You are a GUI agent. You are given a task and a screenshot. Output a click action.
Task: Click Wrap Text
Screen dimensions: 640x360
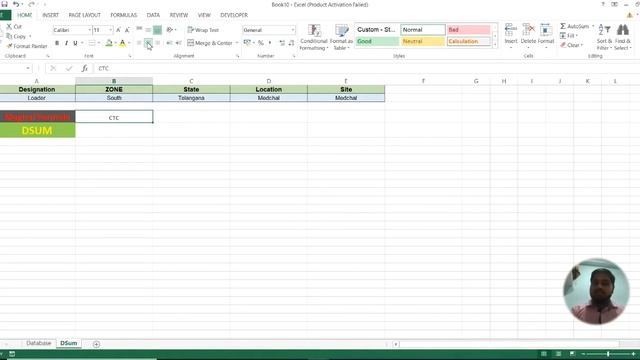[203, 30]
